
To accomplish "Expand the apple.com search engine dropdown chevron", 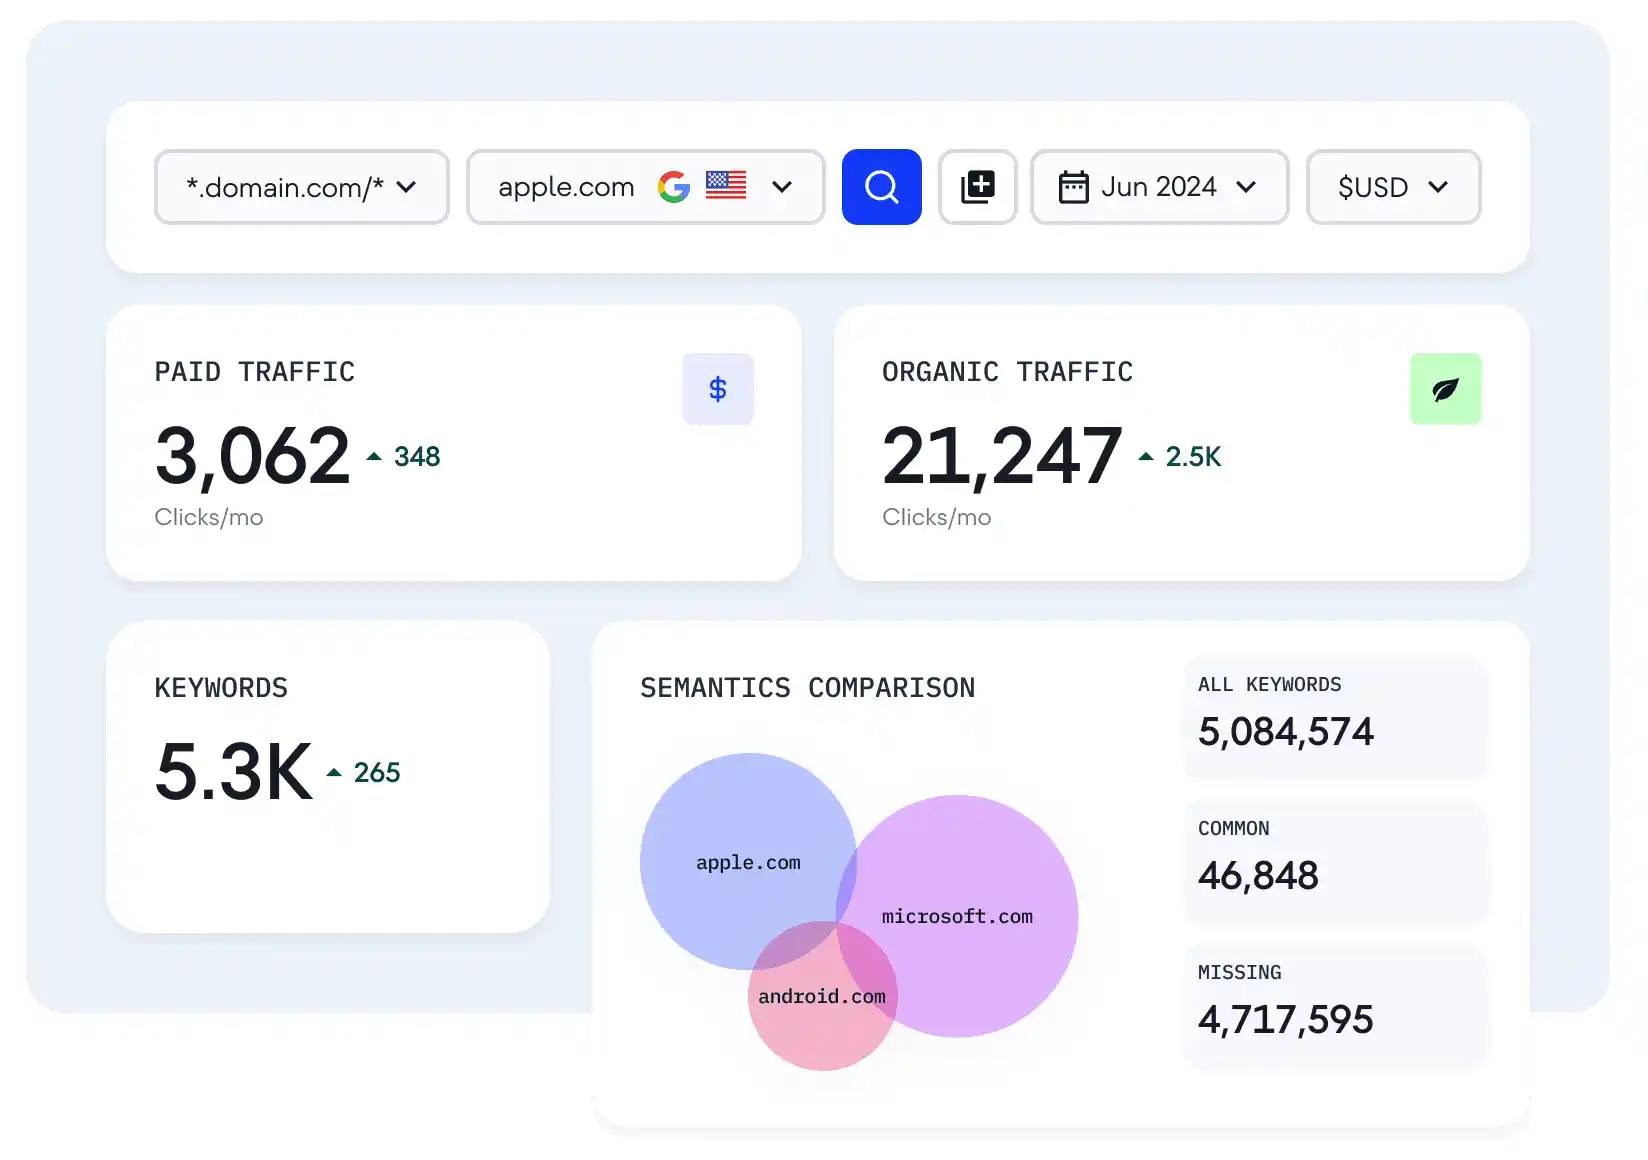I will (x=782, y=187).
